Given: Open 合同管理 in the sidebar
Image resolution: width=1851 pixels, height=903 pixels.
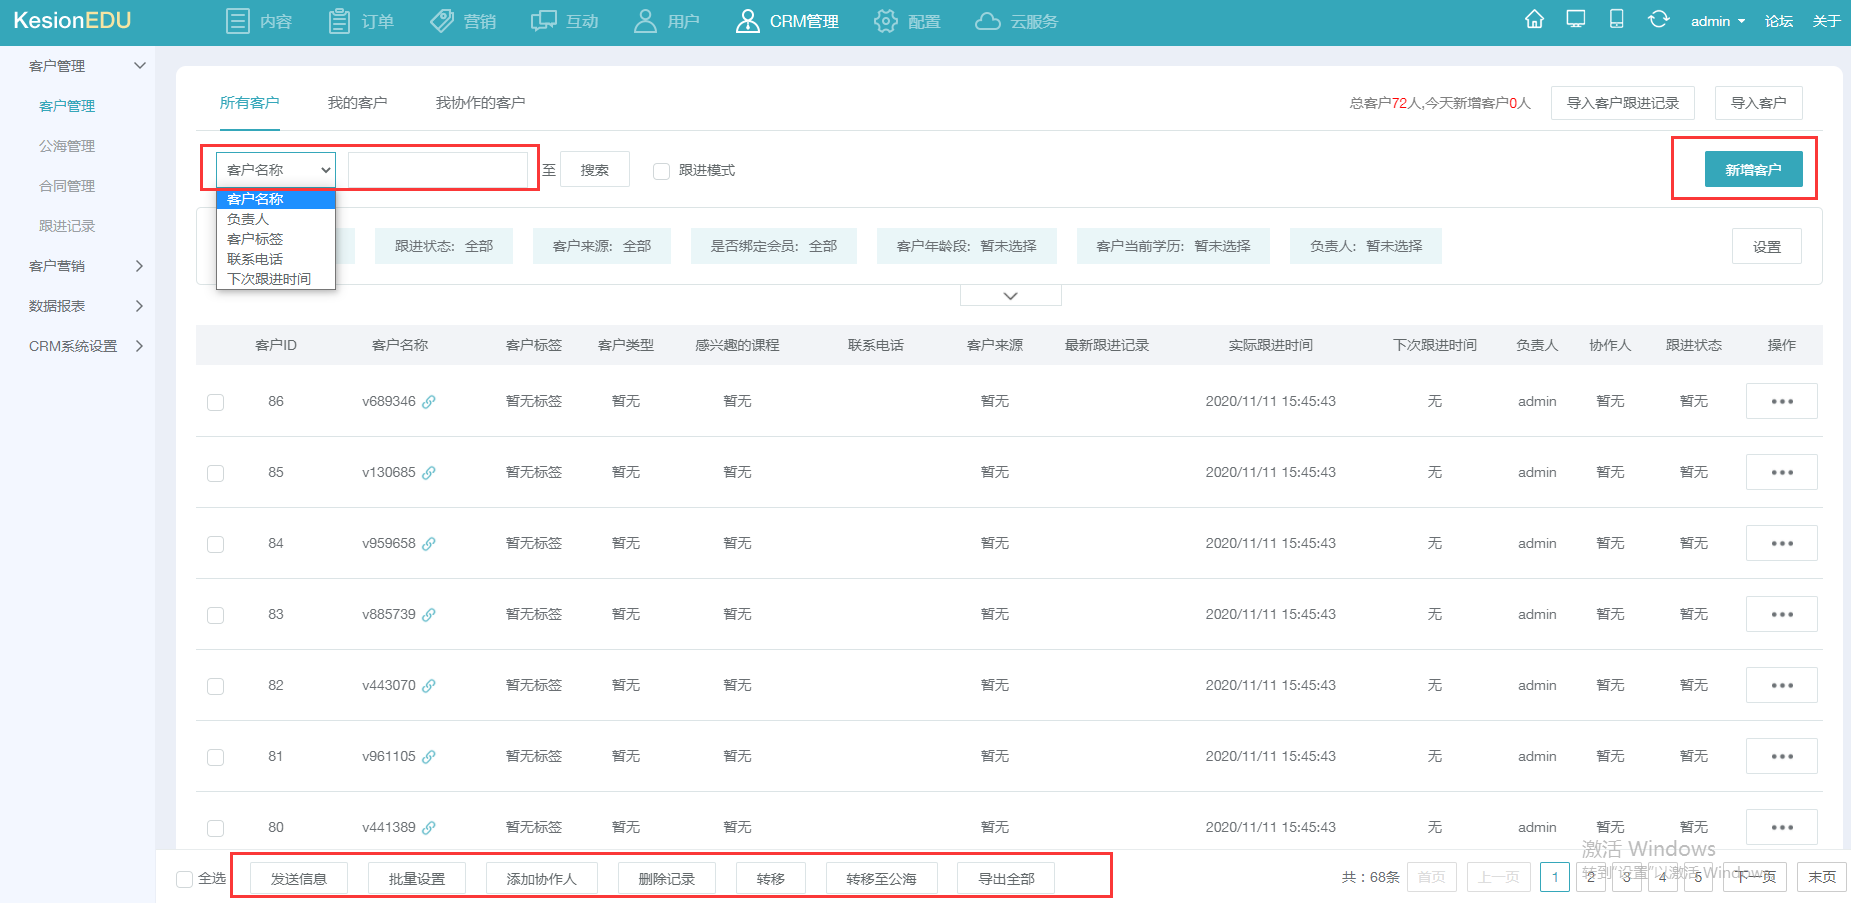Looking at the screenshot, I should (x=67, y=186).
